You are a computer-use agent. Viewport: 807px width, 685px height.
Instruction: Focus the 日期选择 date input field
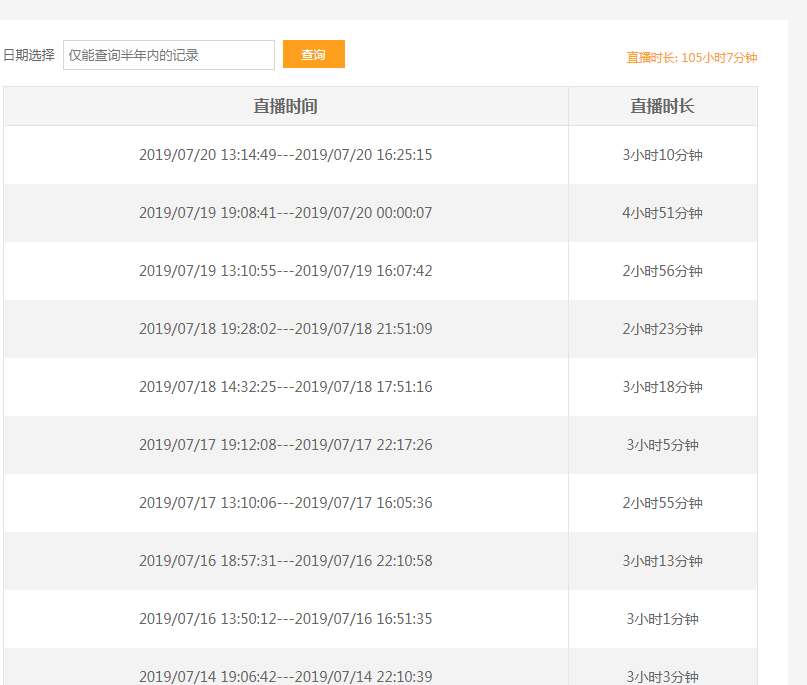coord(169,55)
